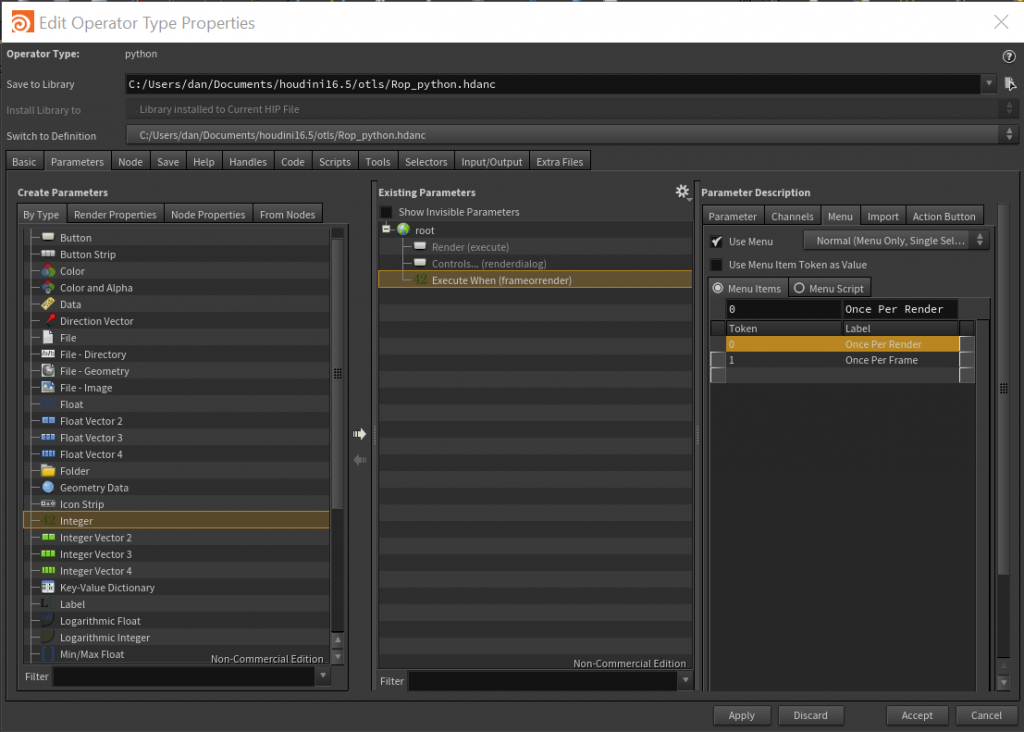Switch to the Scripts tab
Image resolution: width=1024 pixels, height=732 pixels.
pyautogui.click(x=334, y=162)
